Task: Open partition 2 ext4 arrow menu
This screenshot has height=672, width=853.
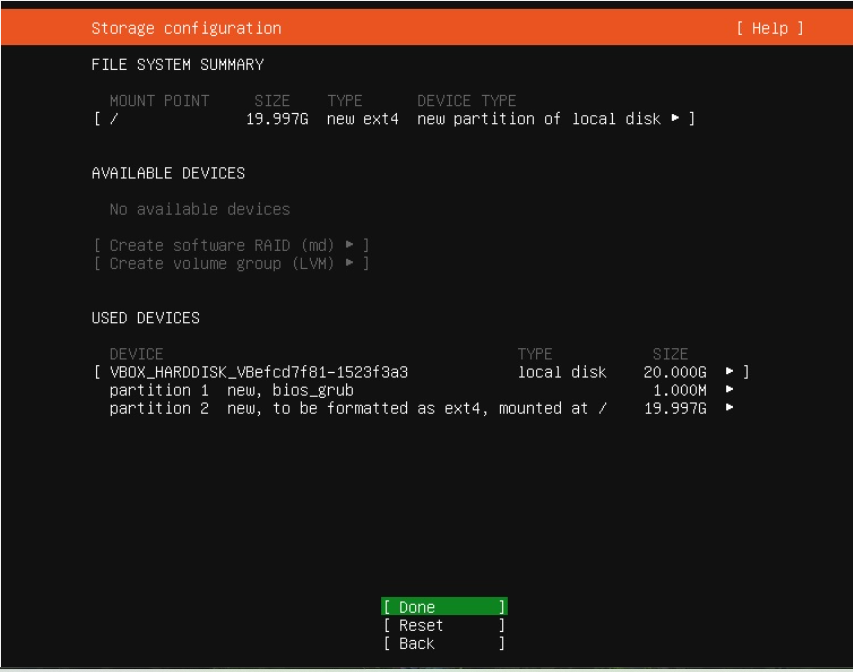Action: tap(730, 408)
